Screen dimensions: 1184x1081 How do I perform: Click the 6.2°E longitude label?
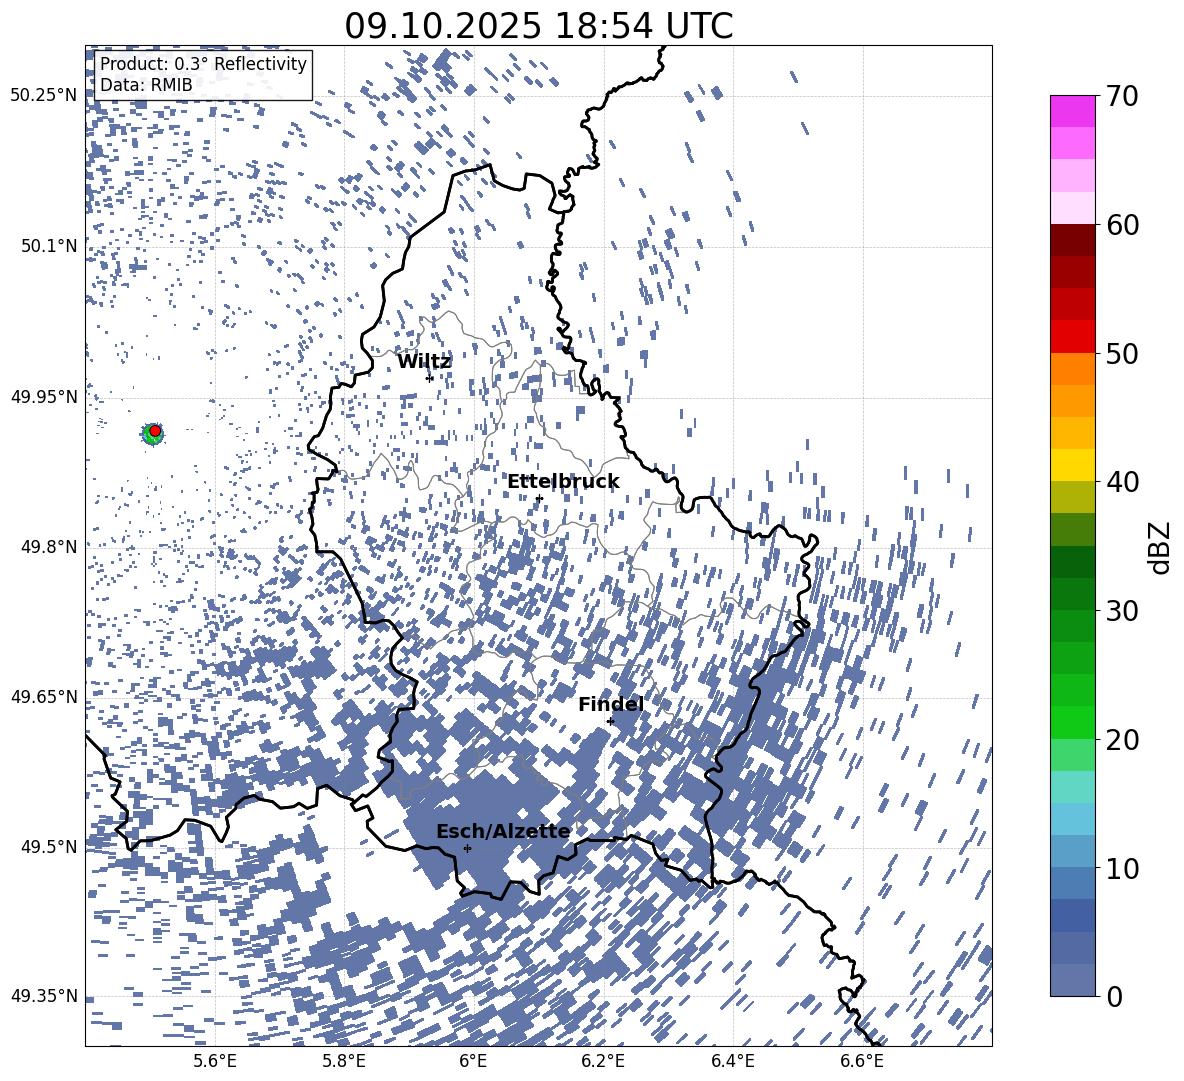tap(603, 1061)
